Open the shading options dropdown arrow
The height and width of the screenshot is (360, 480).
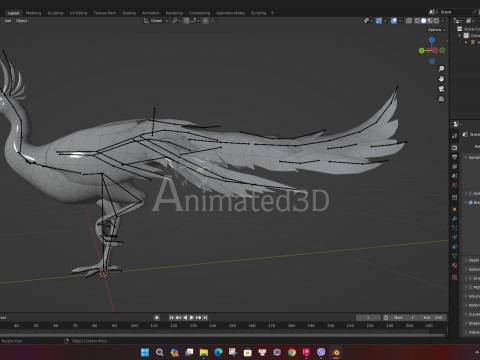pyautogui.click(x=443, y=21)
